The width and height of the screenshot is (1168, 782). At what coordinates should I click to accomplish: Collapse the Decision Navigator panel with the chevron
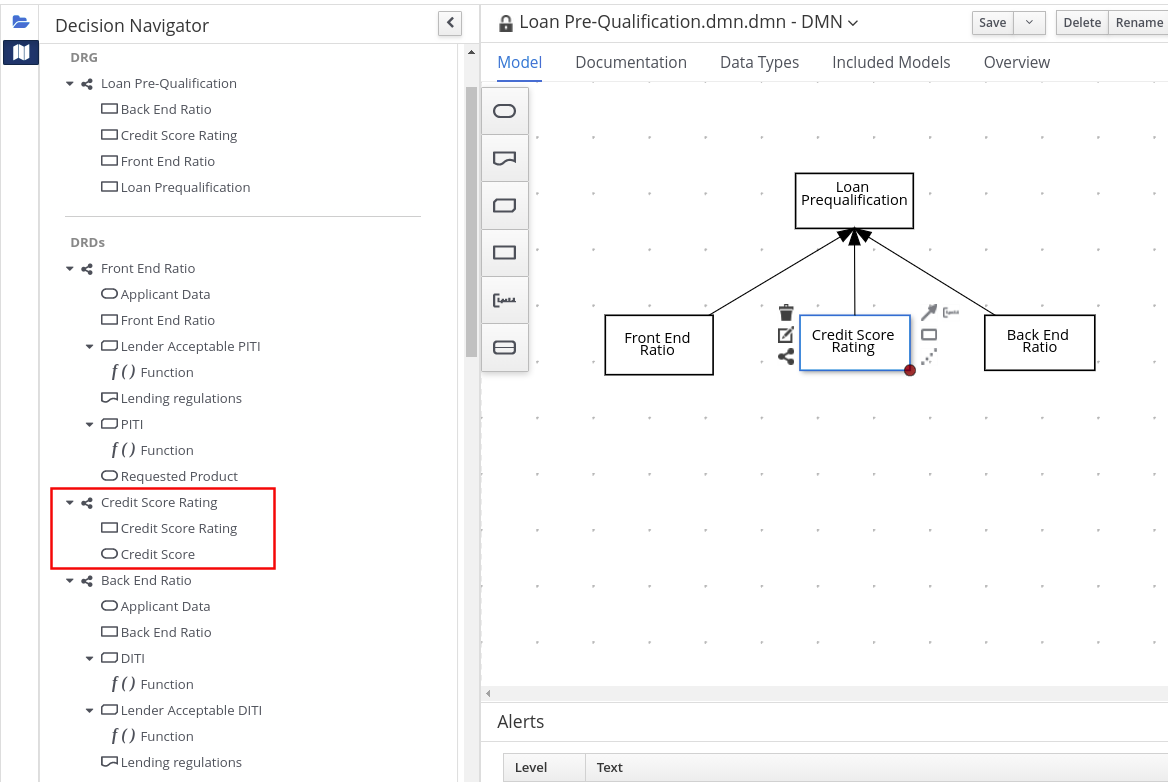450,23
